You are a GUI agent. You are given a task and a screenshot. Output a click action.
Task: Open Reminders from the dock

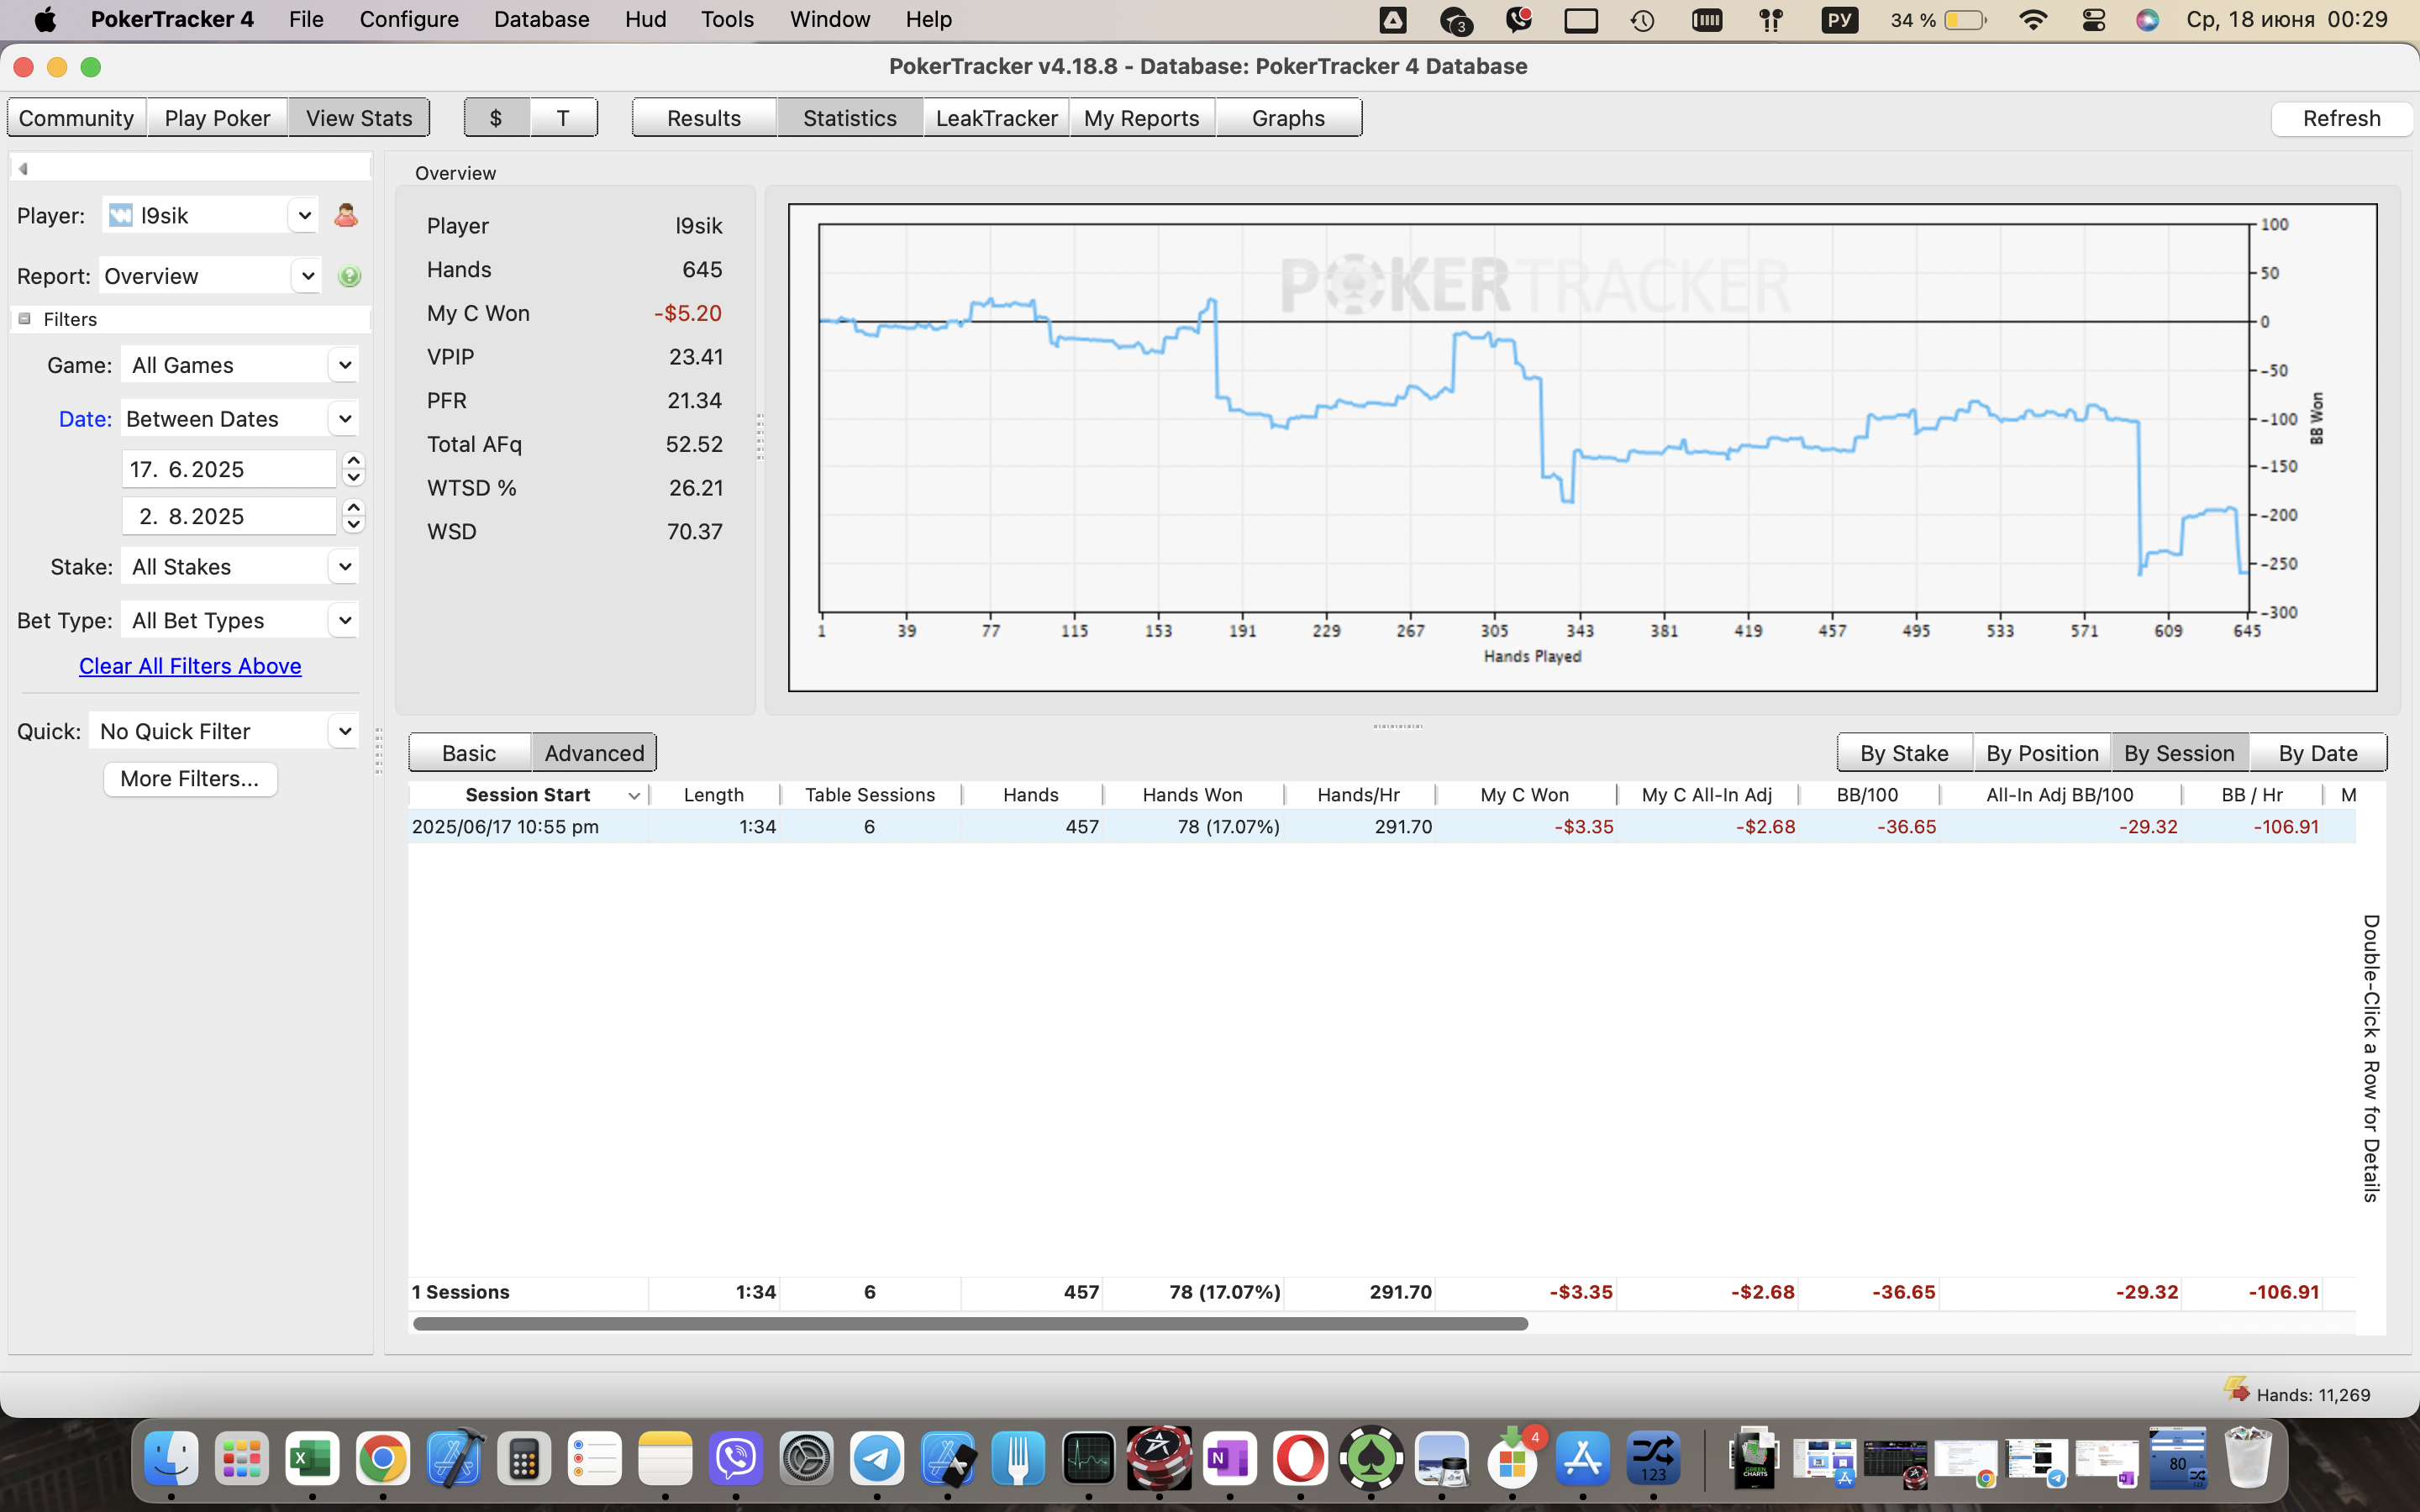595,1459
